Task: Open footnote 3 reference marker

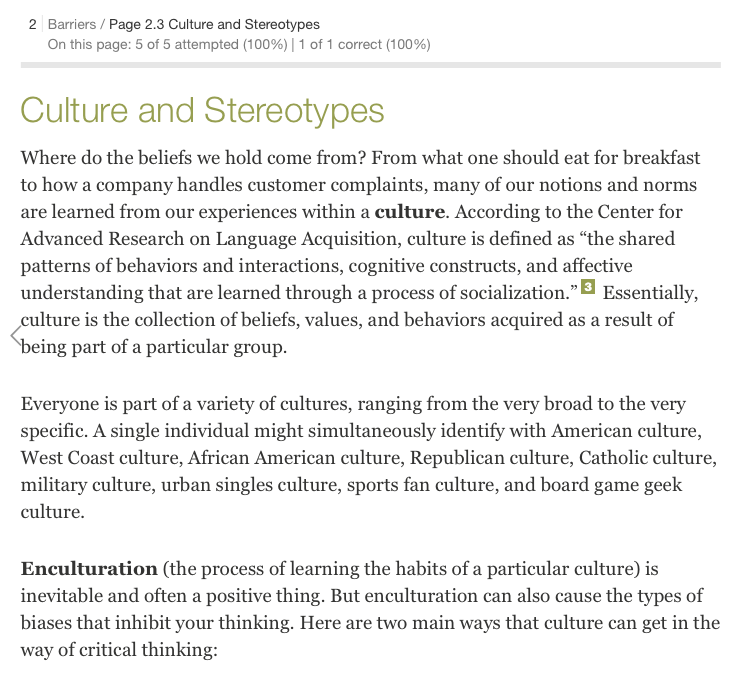Action: point(588,287)
